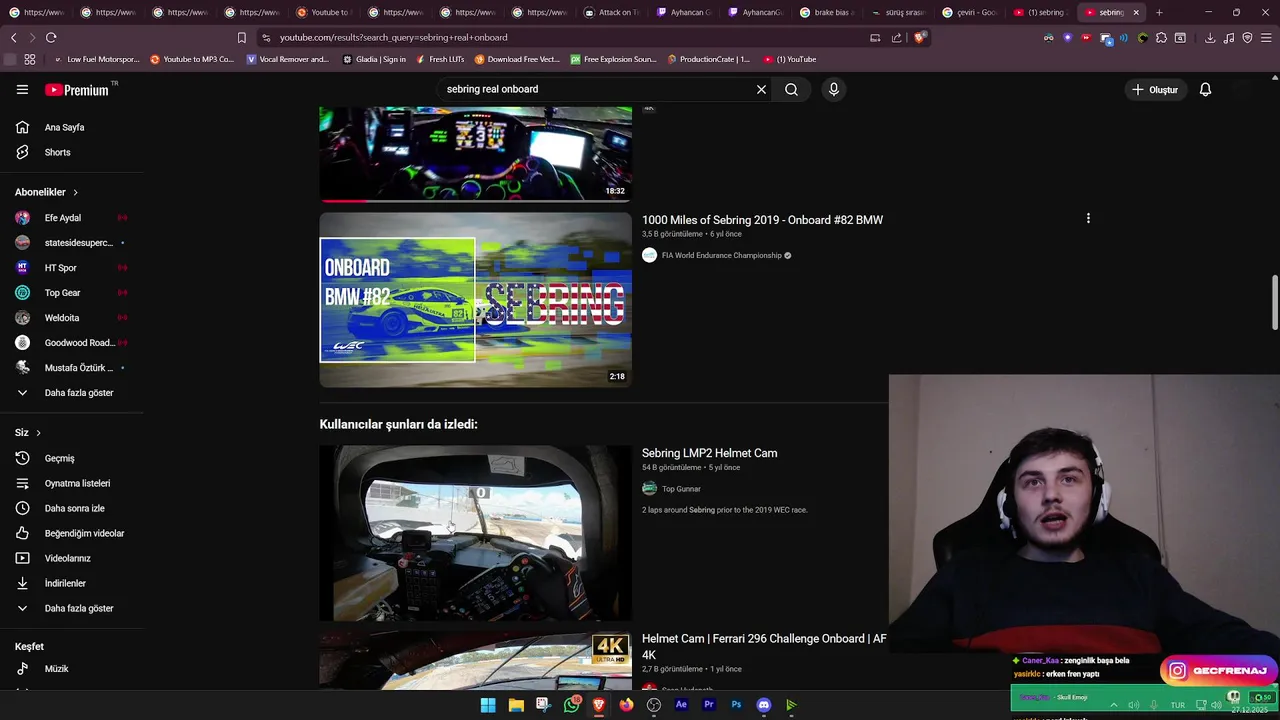Expand the Siz section chevron

[x=38, y=433]
